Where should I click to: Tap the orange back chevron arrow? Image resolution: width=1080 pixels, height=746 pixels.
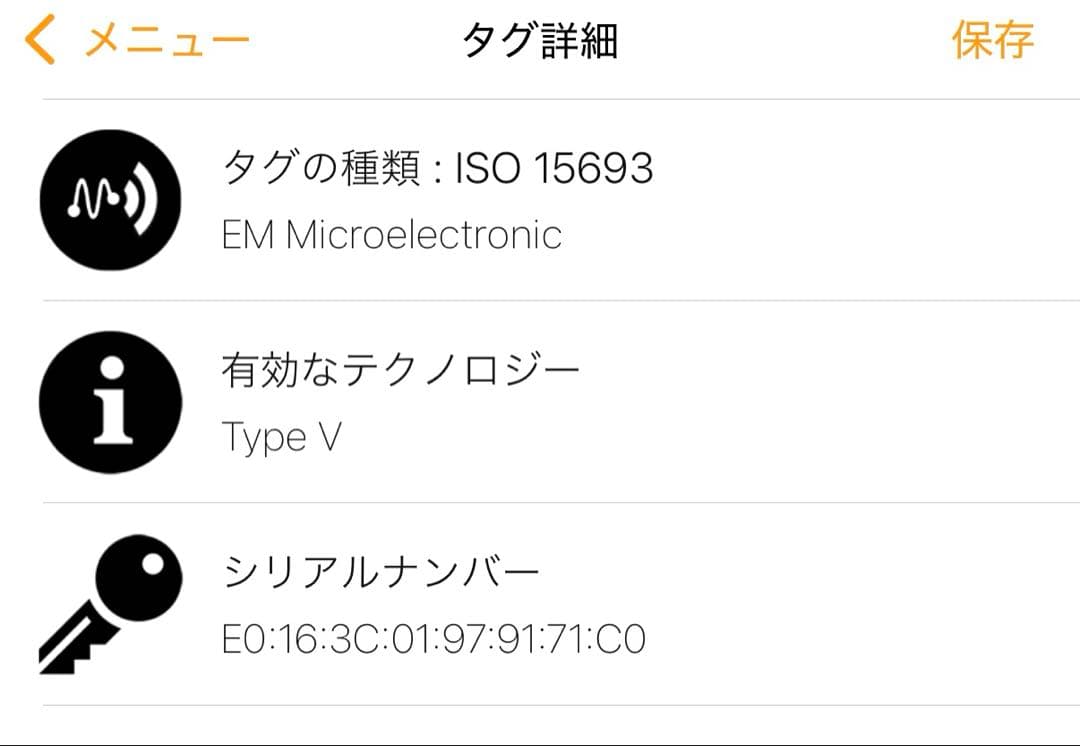(x=40, y=41)
